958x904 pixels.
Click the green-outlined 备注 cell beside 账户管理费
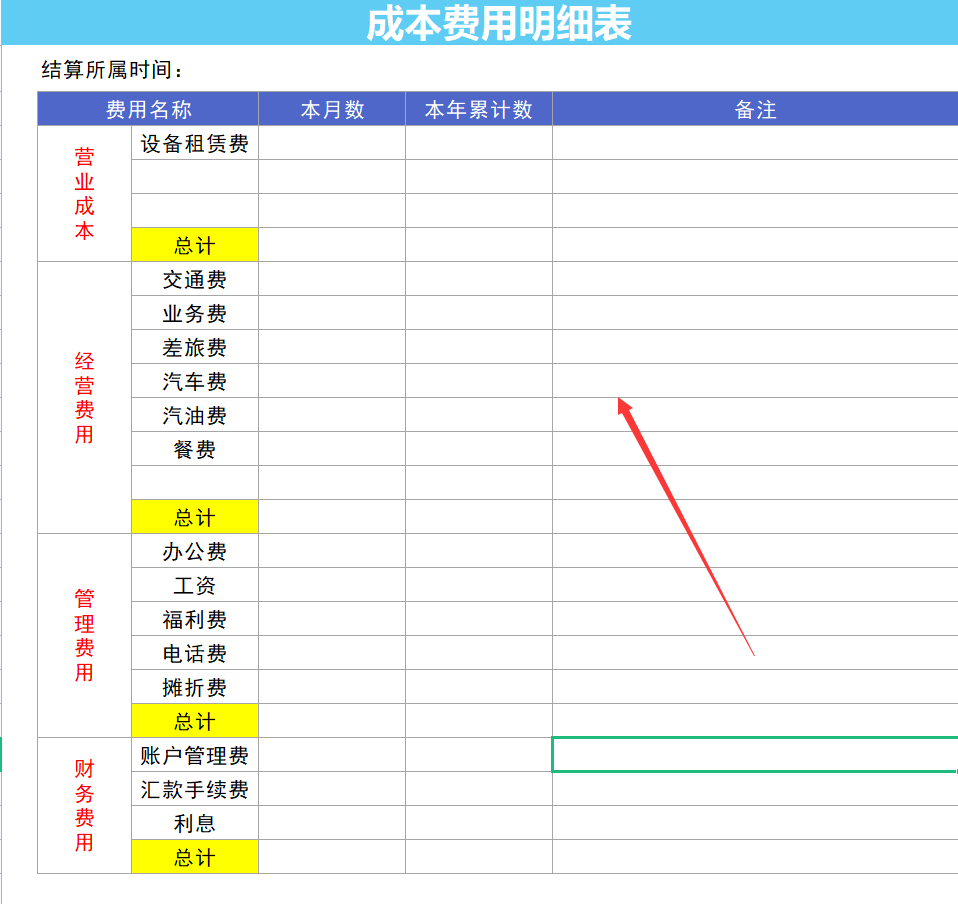pos(752,755)
